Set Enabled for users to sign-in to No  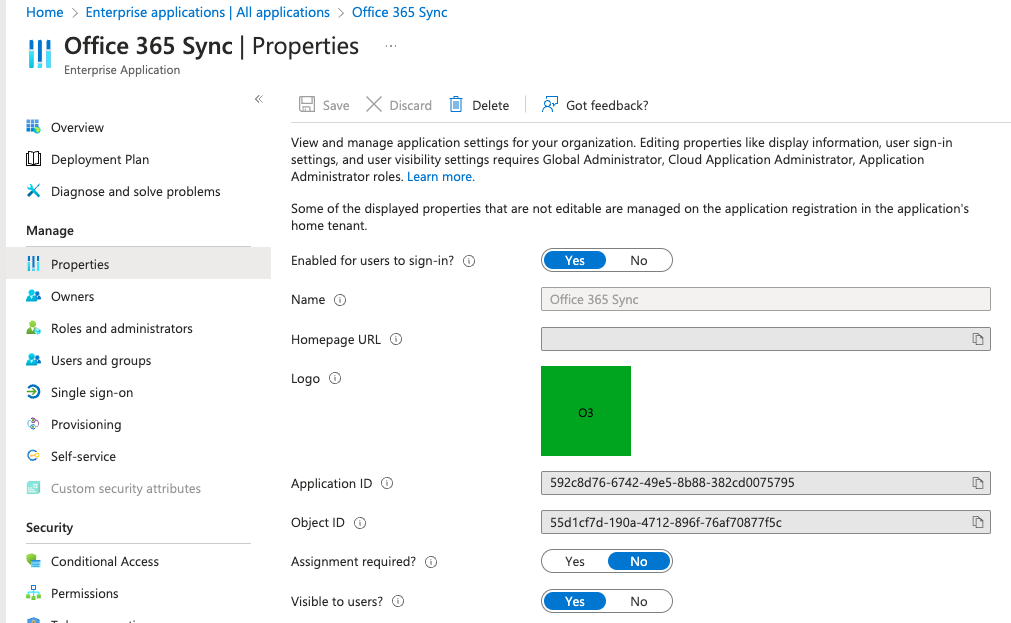click(x=638, y=261)
